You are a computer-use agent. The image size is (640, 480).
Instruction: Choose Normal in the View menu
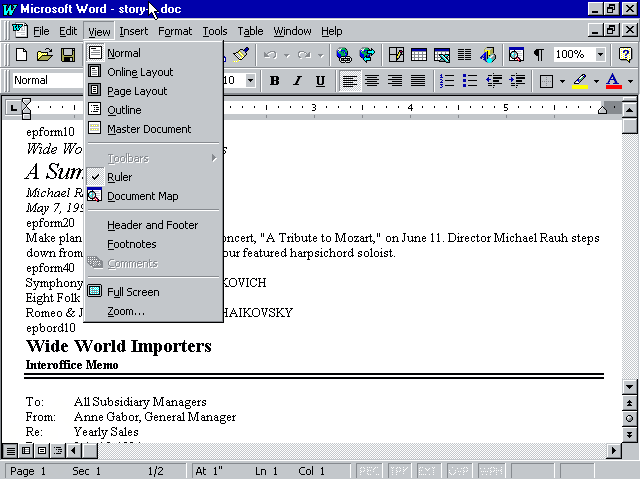pyautogui.click(x=153, y=53)
